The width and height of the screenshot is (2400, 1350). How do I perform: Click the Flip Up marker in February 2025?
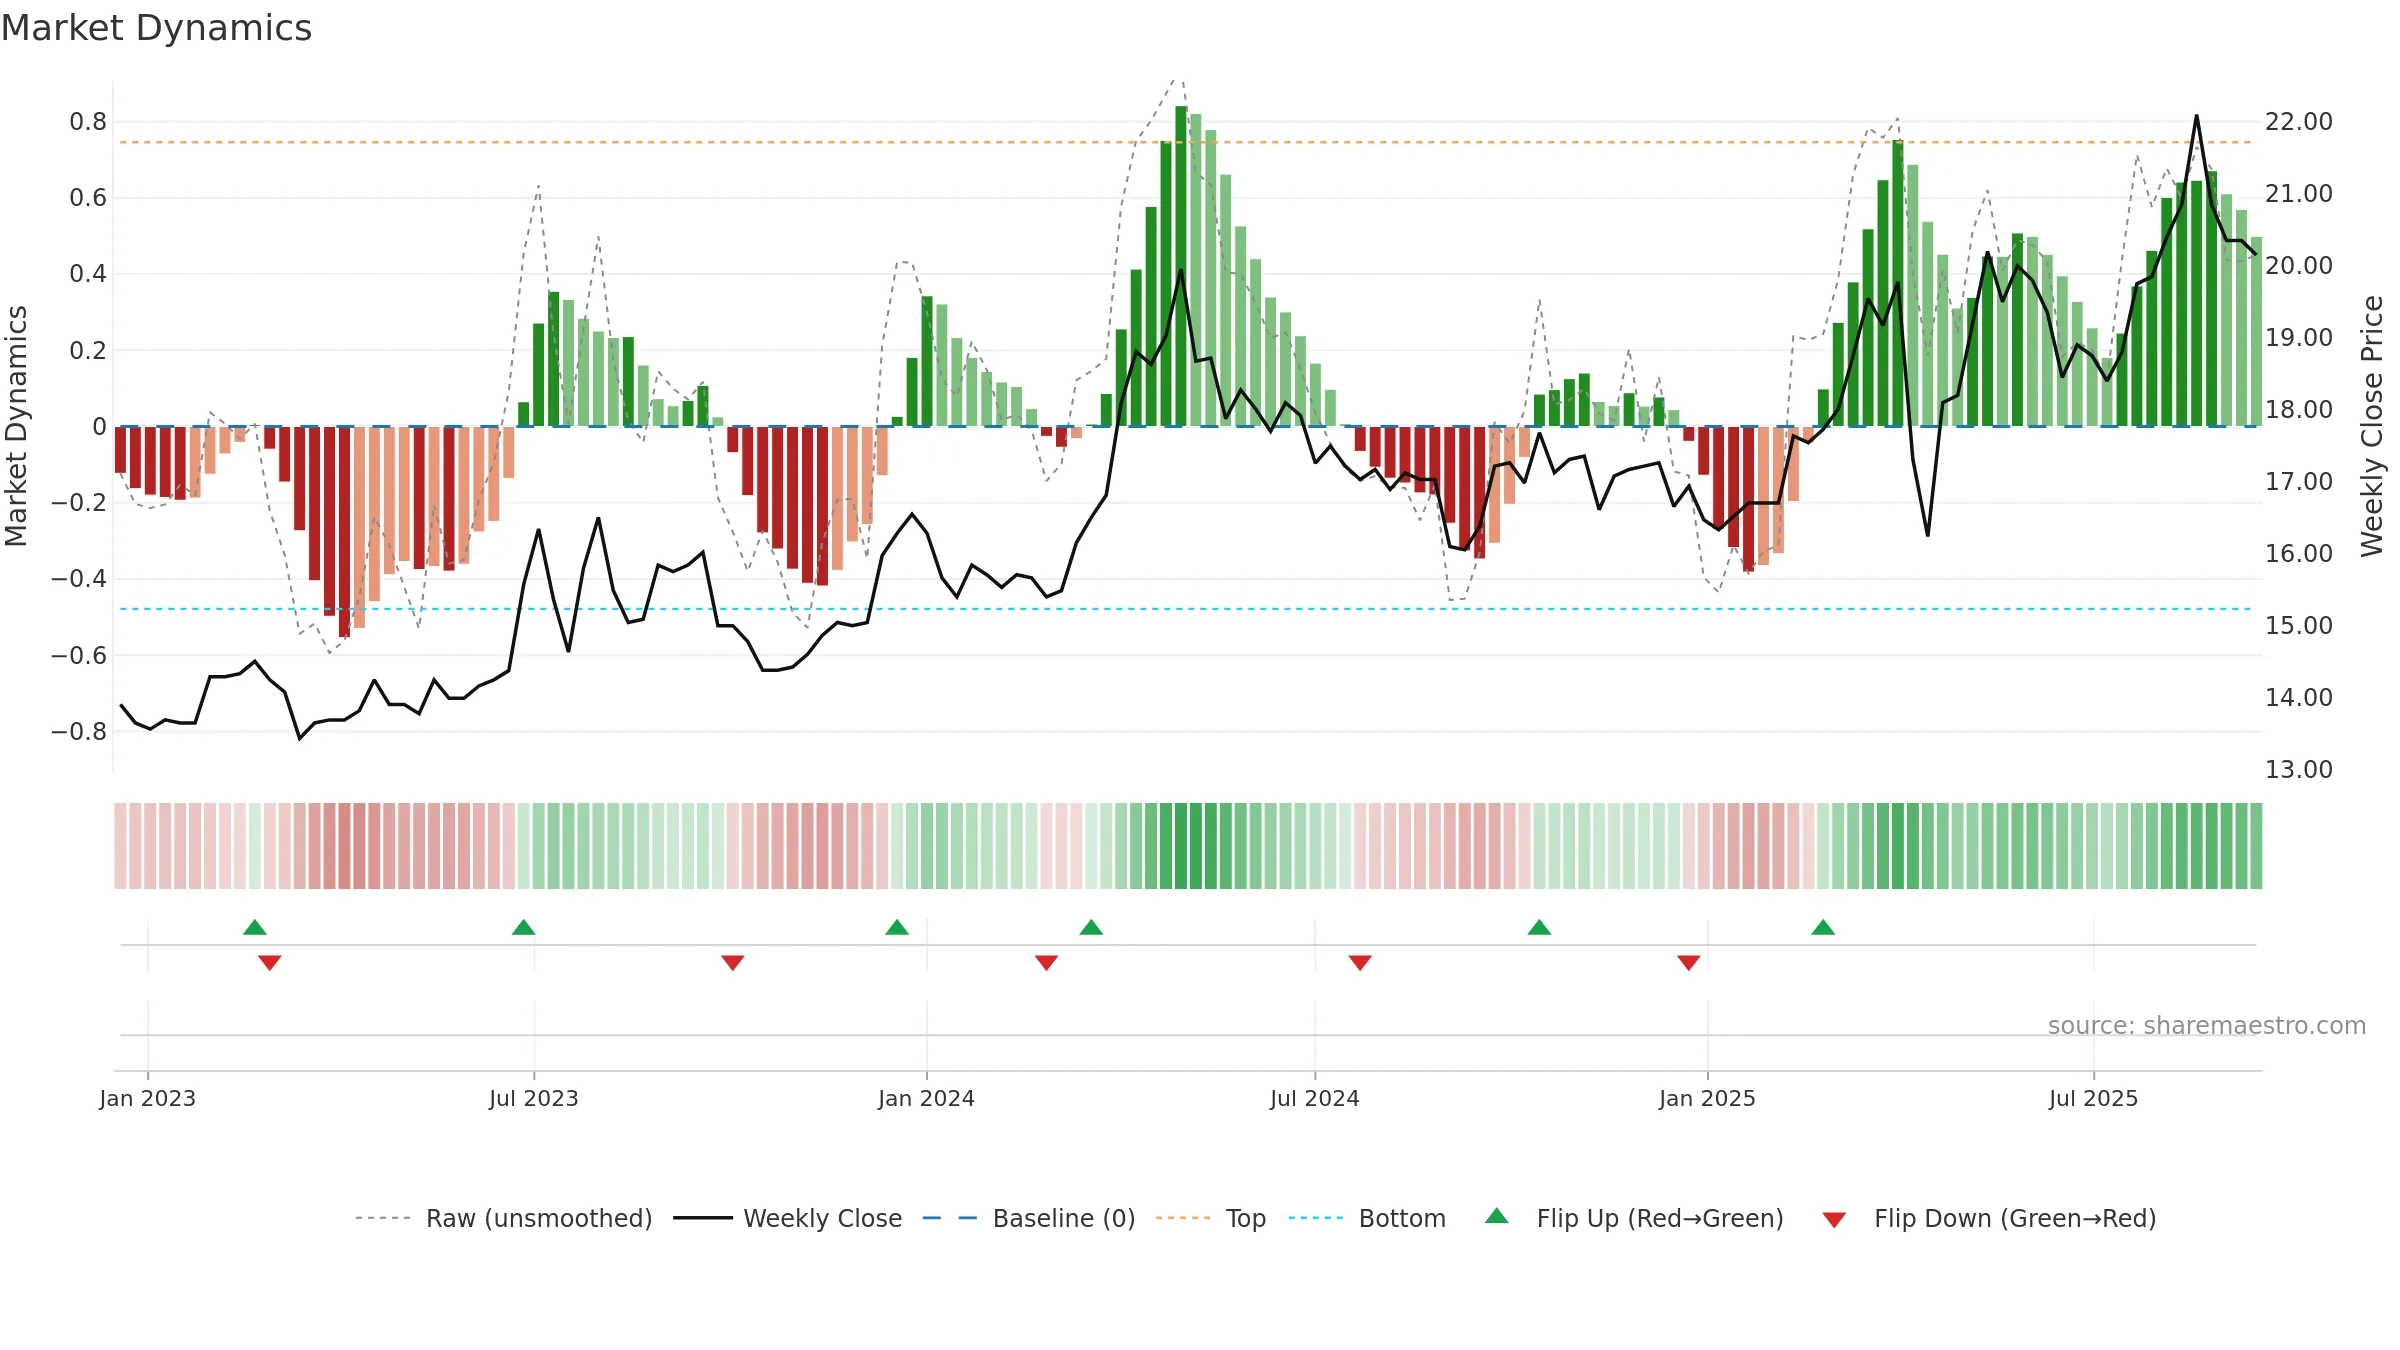[1823, 927]
